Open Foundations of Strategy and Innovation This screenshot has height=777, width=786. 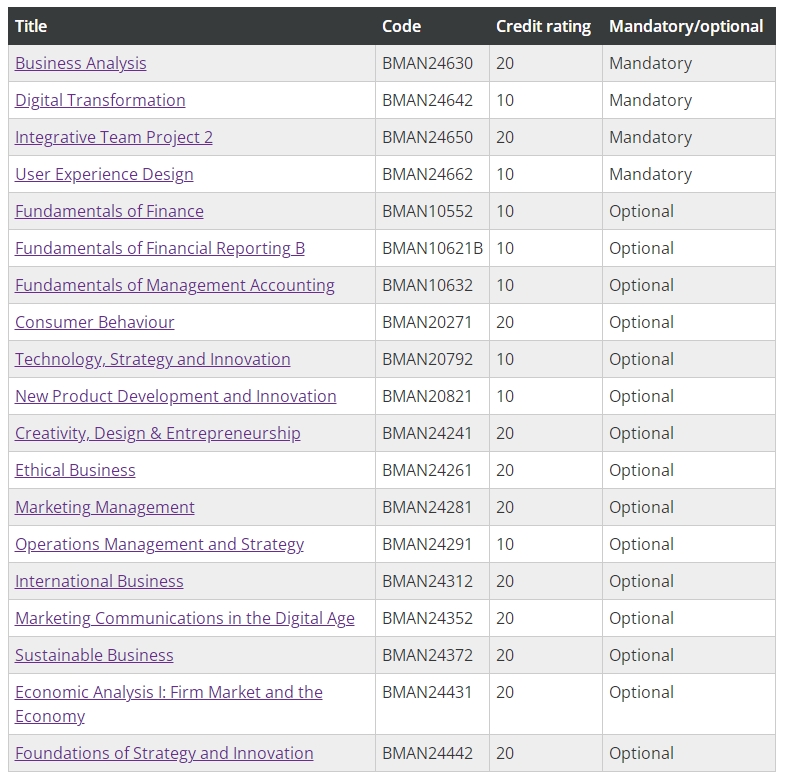coord(164,753)
